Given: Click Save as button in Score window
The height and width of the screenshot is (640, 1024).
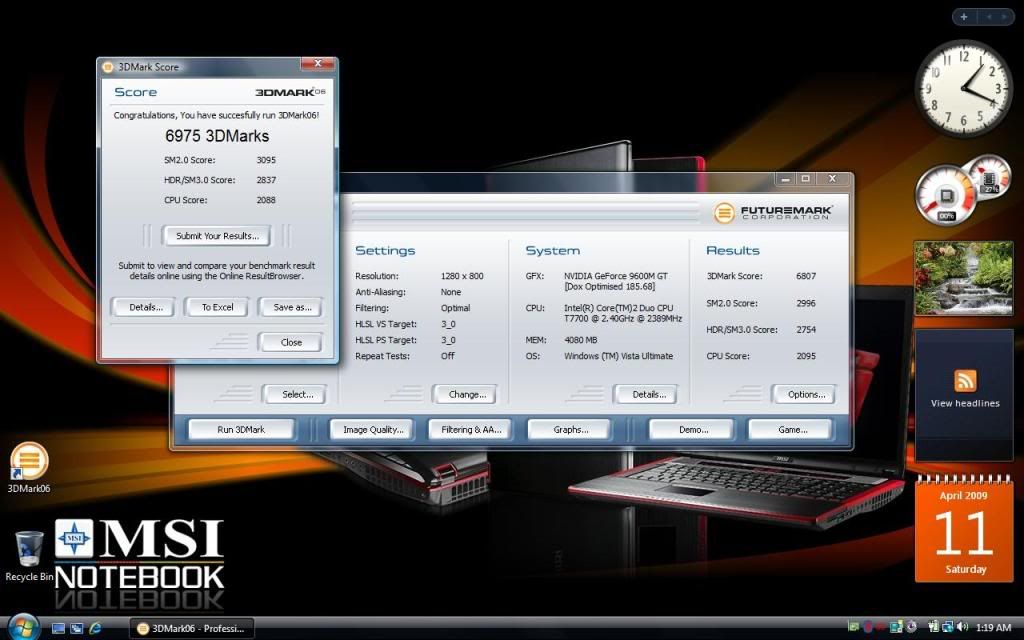Looking at the screenshot, I should pyautogui.click(x=292, y=307).
